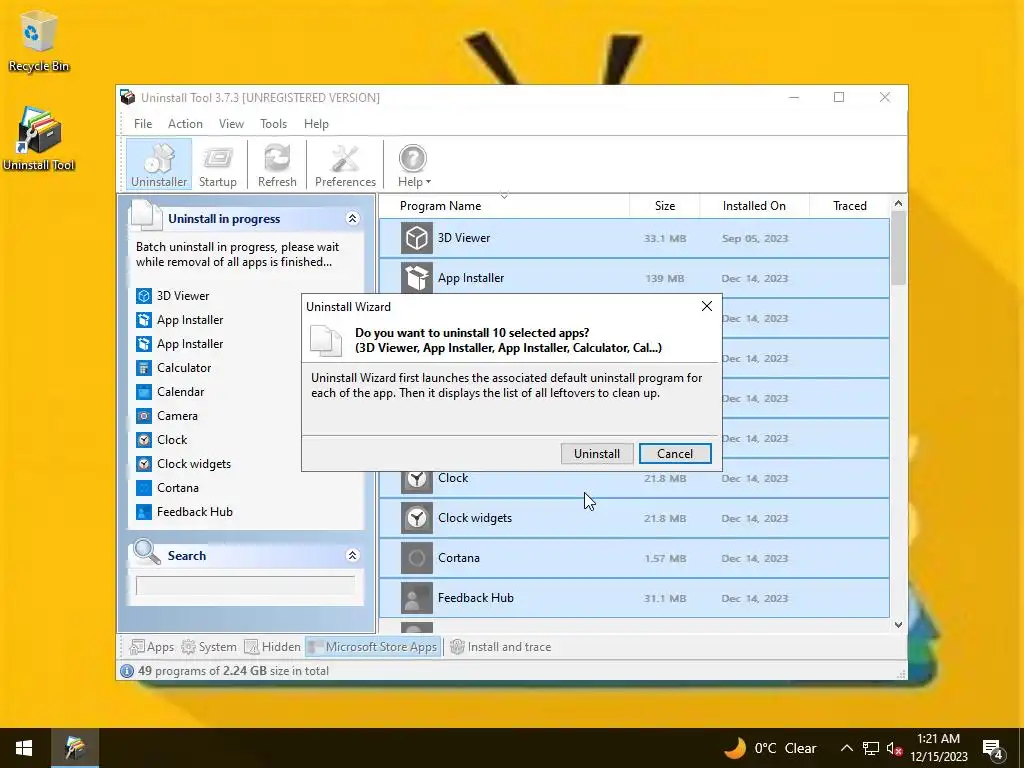Open the Recycle Bin desktop icon
The image size is (1024, 768).
(39, 40)
